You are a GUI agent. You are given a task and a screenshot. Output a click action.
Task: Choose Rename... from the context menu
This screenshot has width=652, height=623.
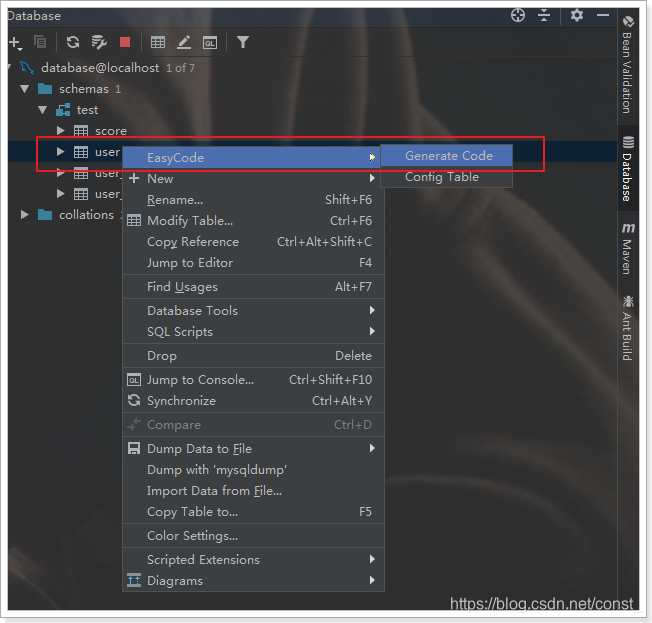(x=253, y=200)
